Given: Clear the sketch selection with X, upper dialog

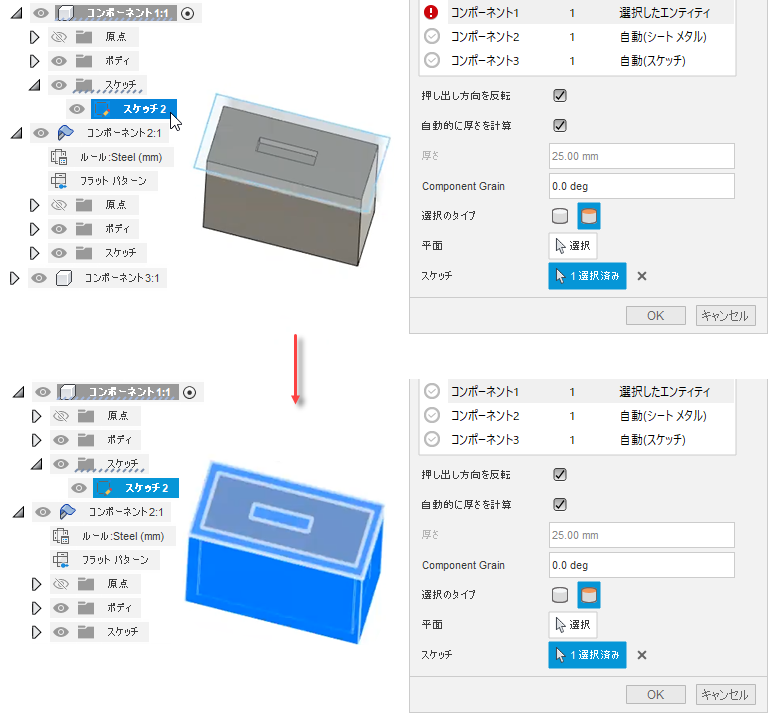Looking at the screenshot, I should (x=642, y=276).
